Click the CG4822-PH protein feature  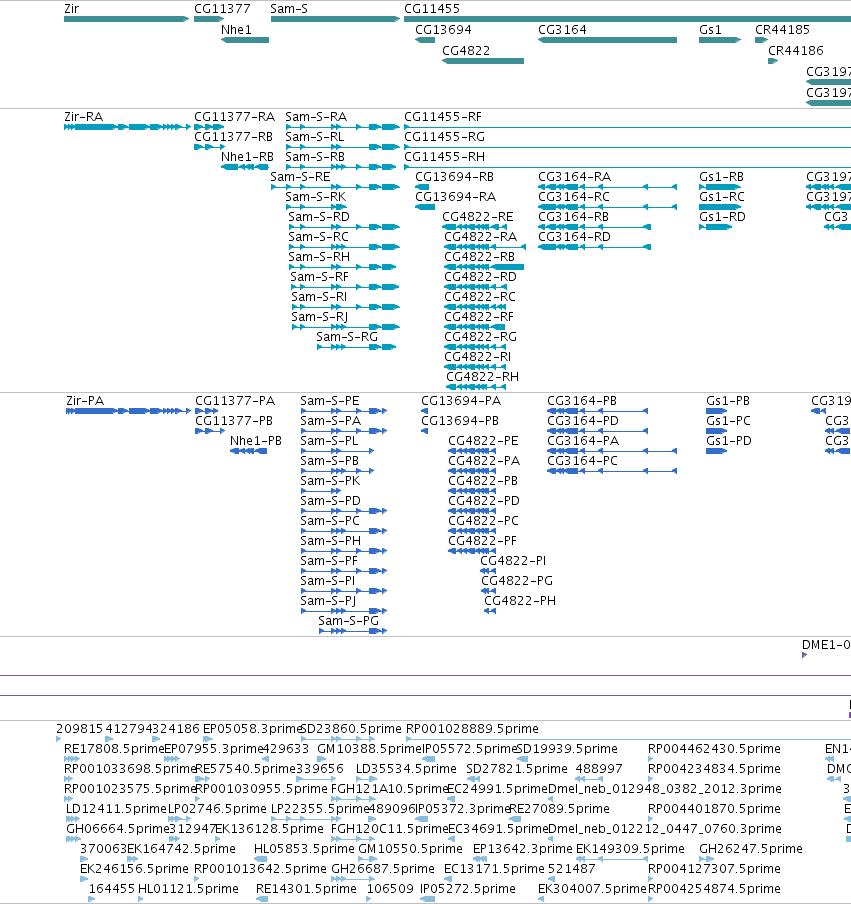click(490, 611)
